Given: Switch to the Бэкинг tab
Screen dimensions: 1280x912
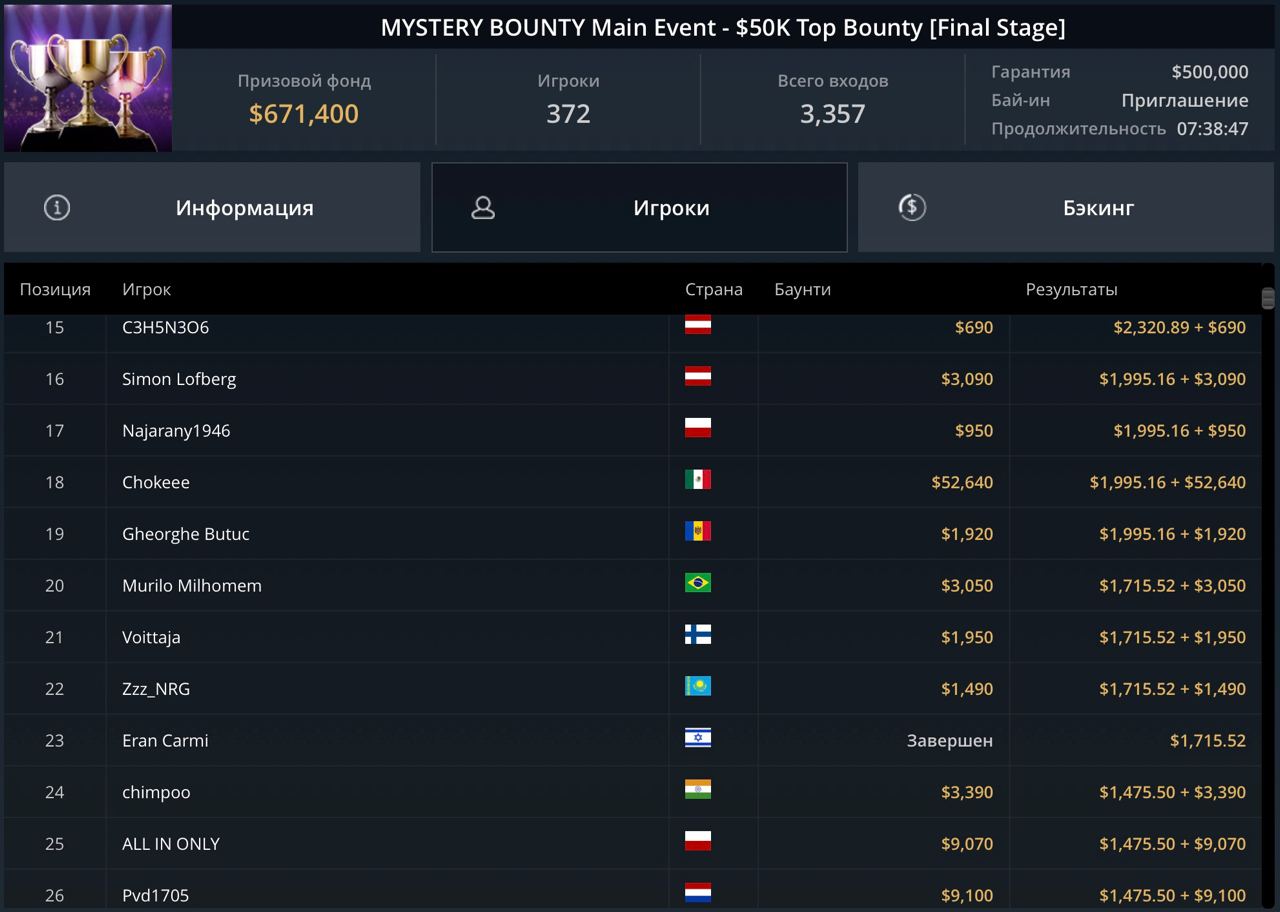Looking at the screenshot, I should 1066,207.
